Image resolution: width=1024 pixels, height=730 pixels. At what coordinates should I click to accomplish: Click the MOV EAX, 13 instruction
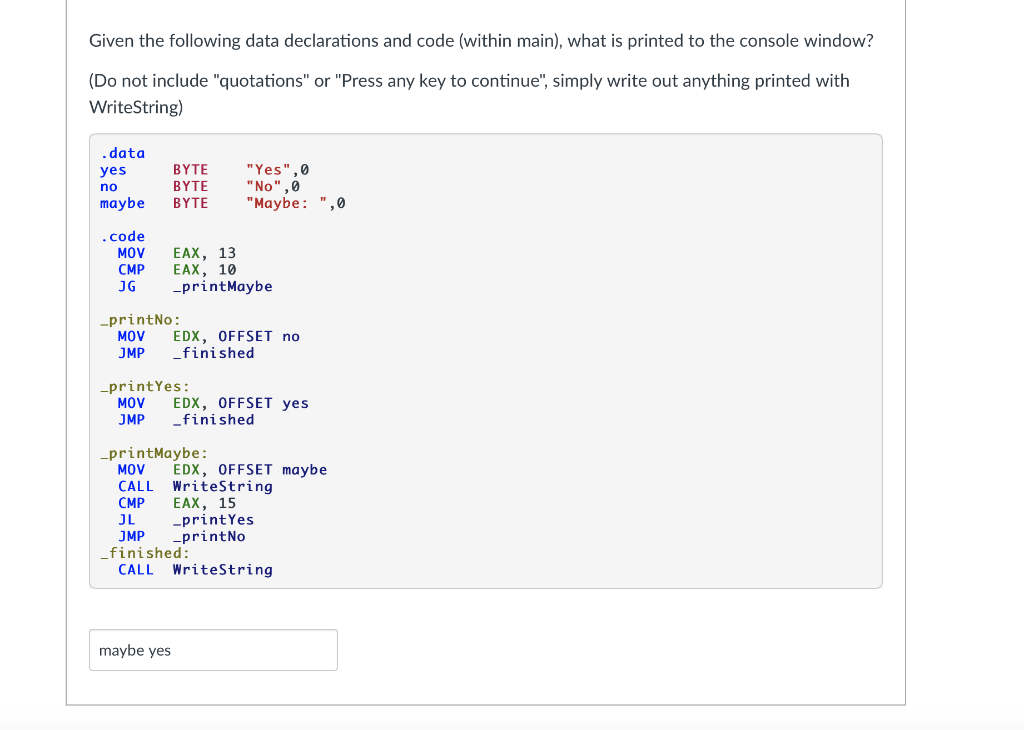coord(177,253)
